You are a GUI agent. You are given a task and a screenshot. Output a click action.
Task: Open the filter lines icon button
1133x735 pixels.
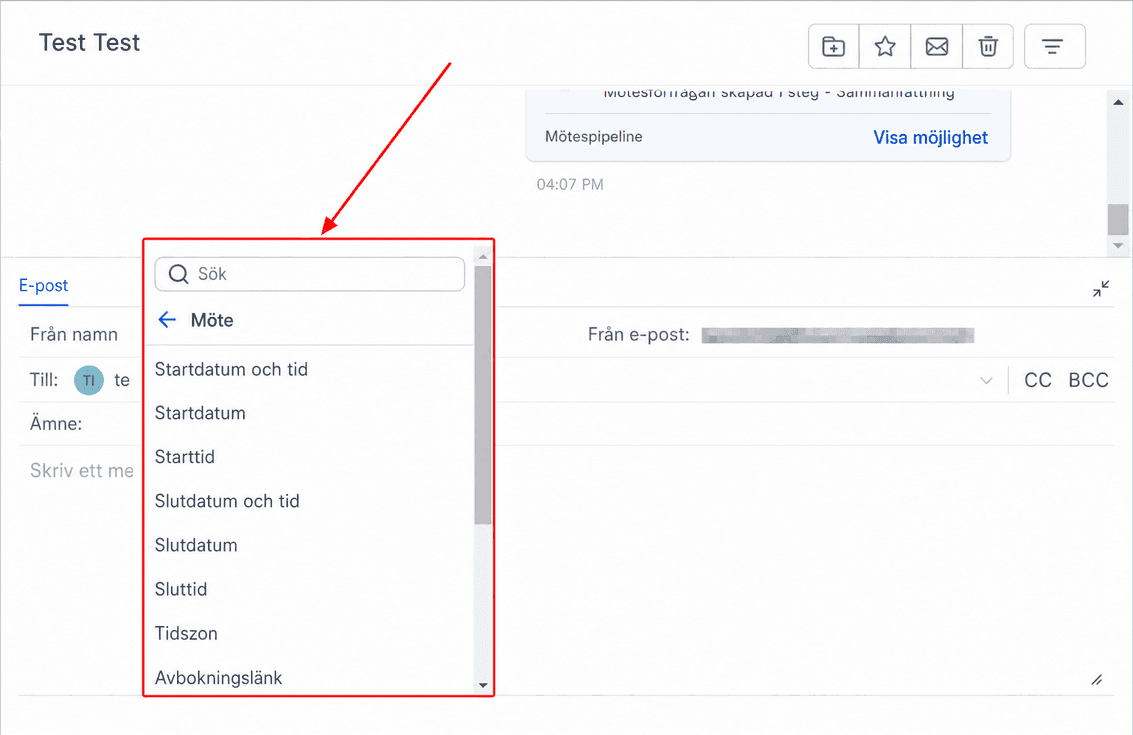[x=1054, y=46]
